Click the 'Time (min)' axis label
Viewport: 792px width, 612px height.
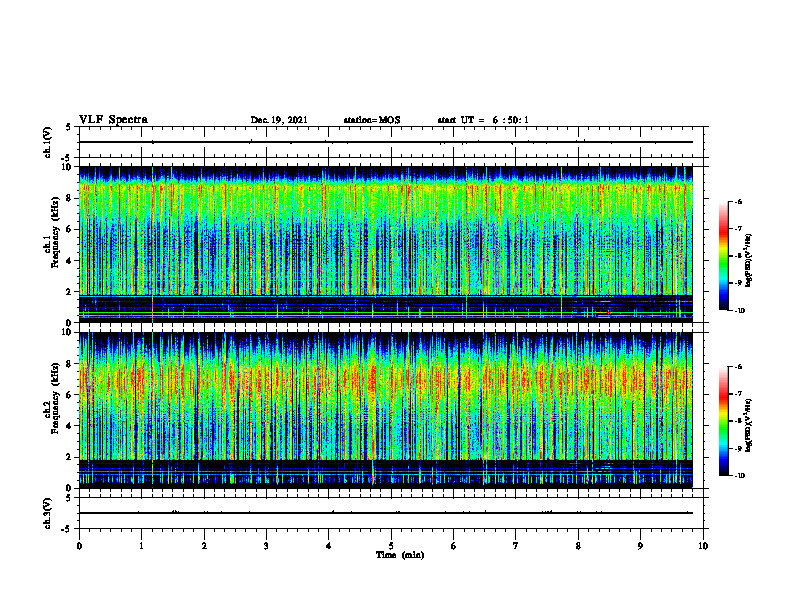click(400, 555)
